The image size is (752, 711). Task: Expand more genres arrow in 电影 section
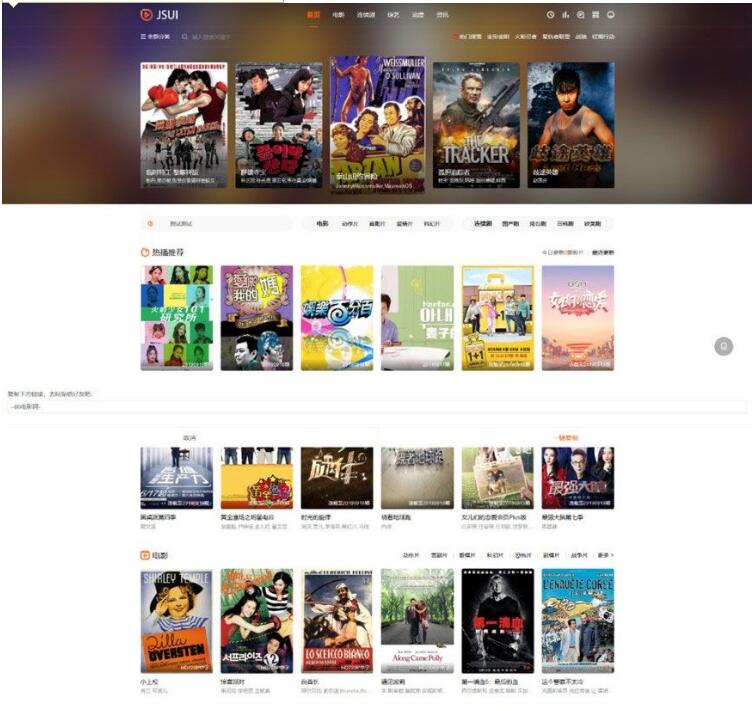point(606,555)
